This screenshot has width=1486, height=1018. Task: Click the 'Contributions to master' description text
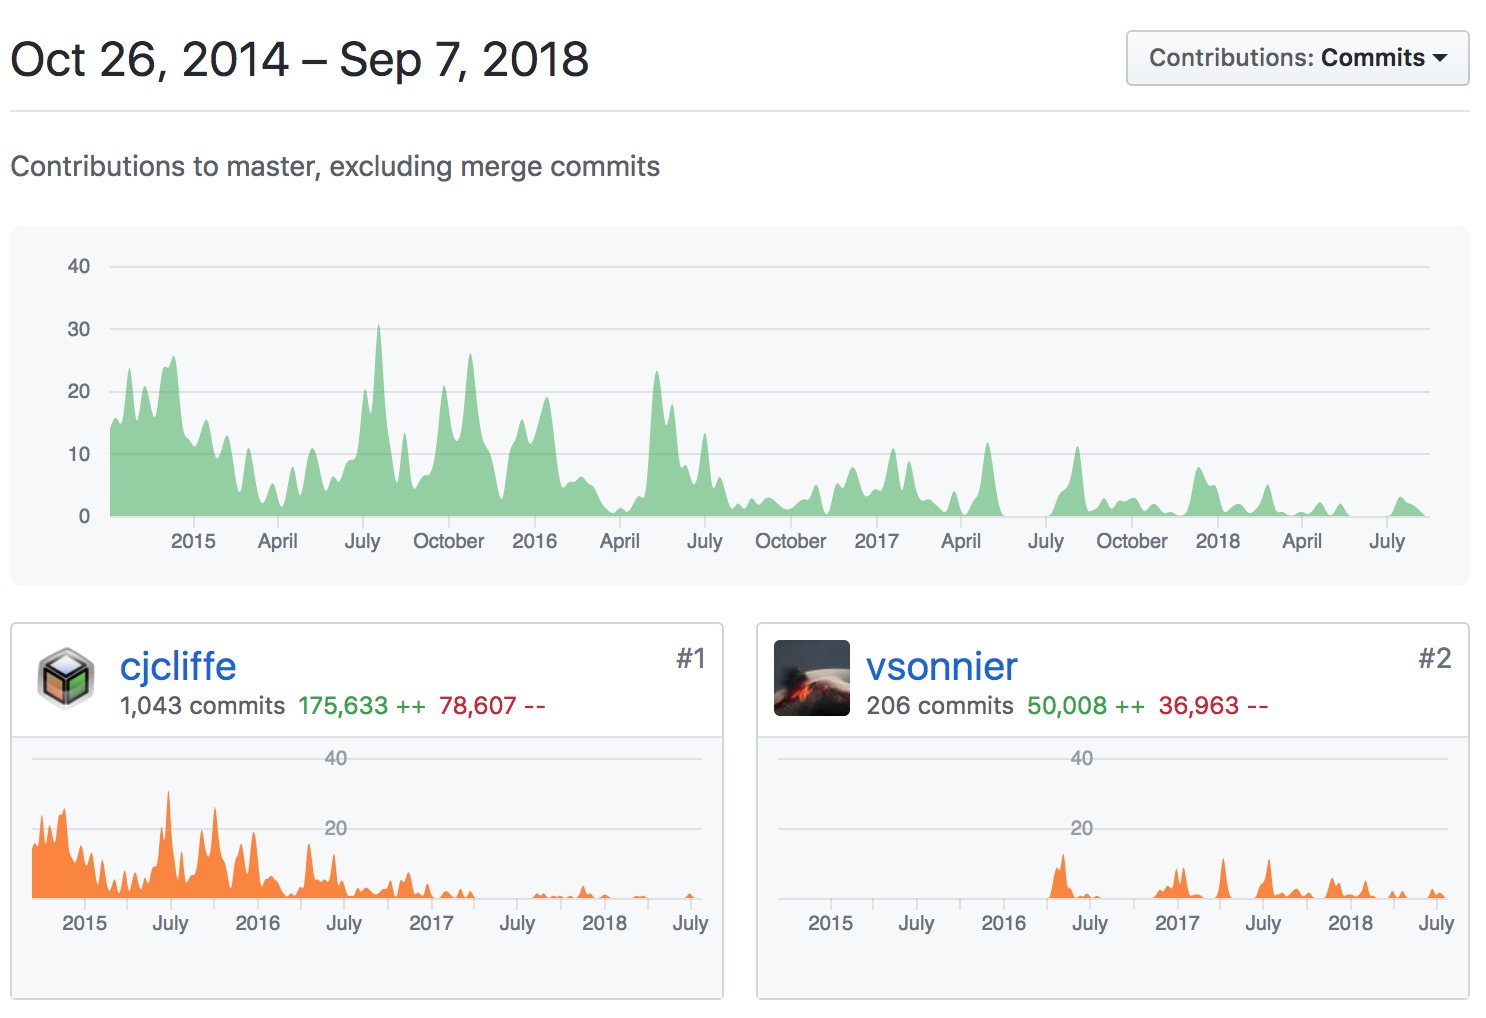335,166
